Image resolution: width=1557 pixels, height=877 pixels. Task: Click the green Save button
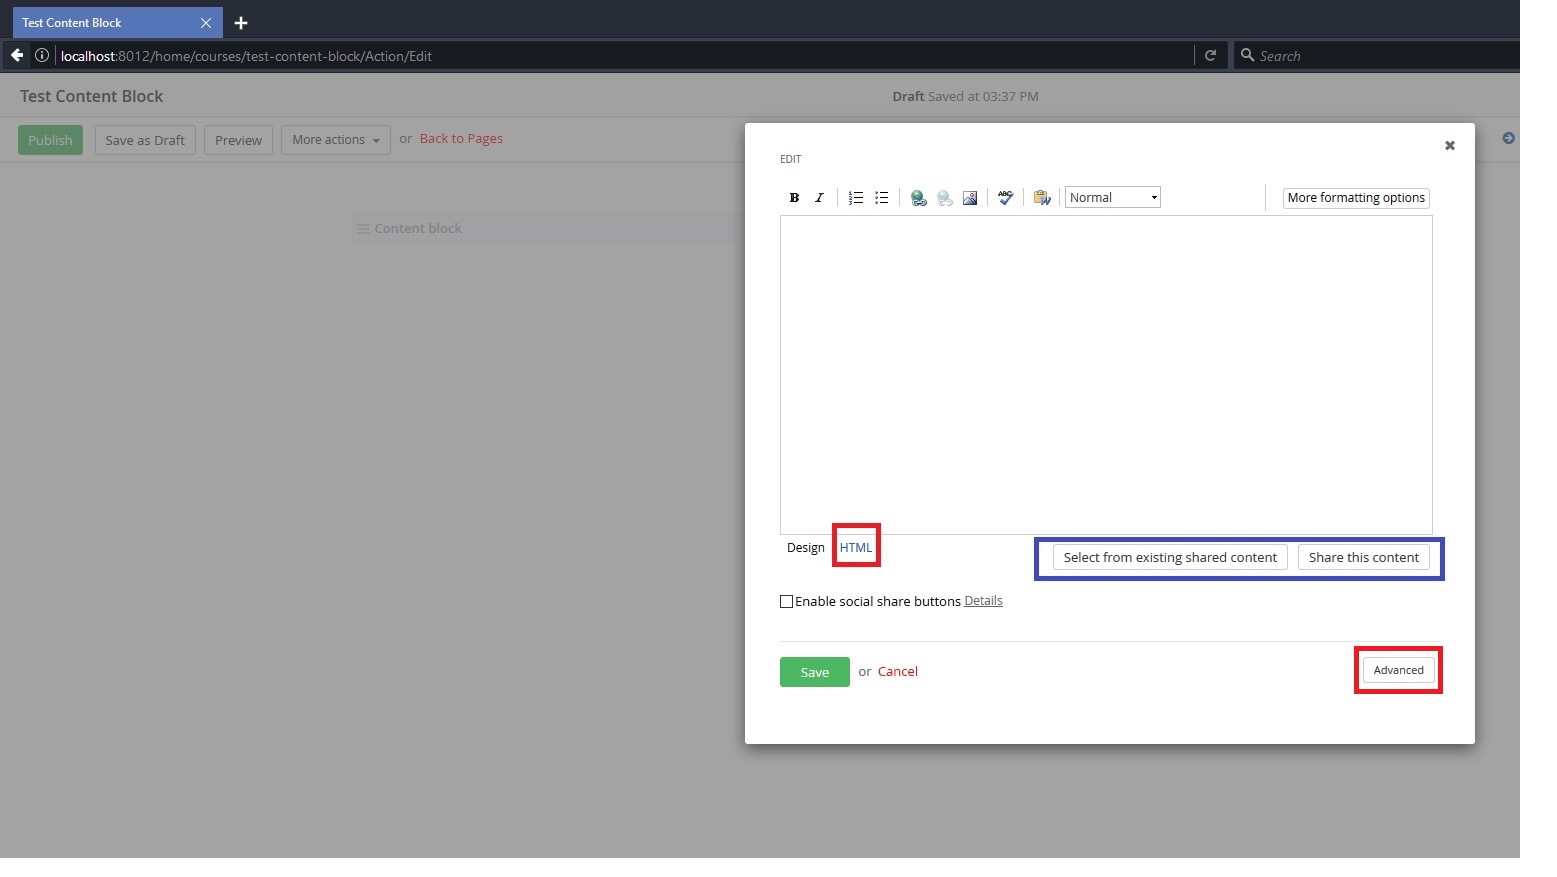pyautogui.click(x=815, y=672)
